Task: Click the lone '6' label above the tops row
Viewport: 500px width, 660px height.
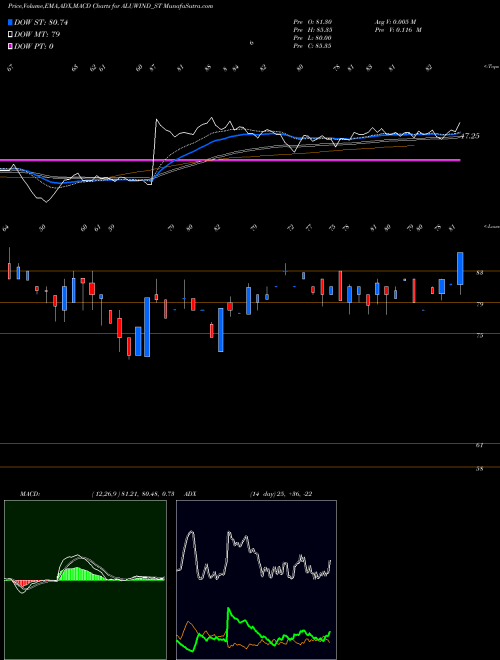Action: tap(251, 43)
